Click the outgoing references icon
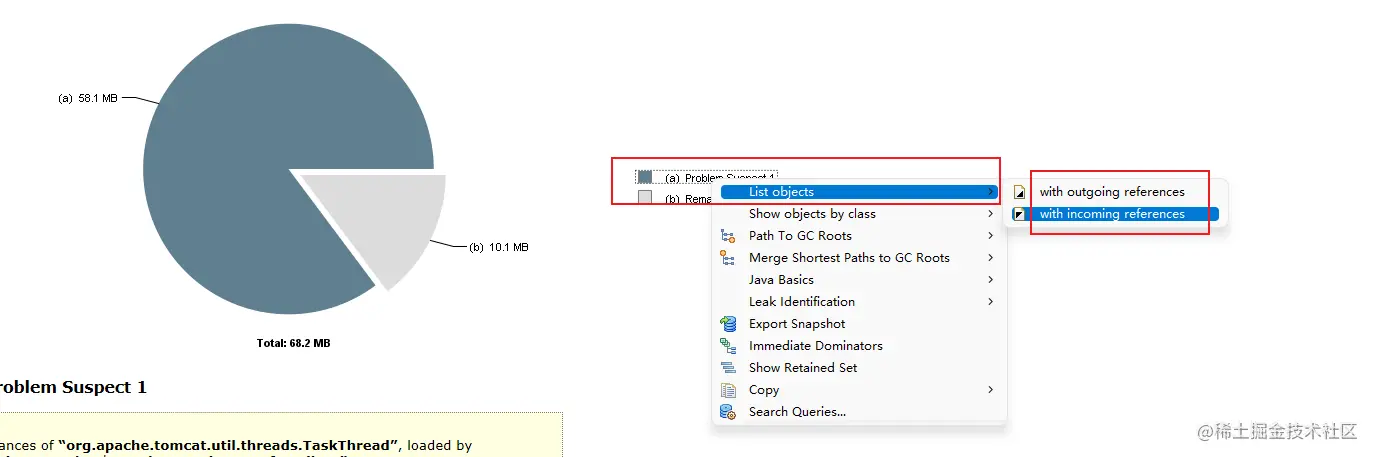Viewport: 1373px width, 457px height. pos(1019,192)
